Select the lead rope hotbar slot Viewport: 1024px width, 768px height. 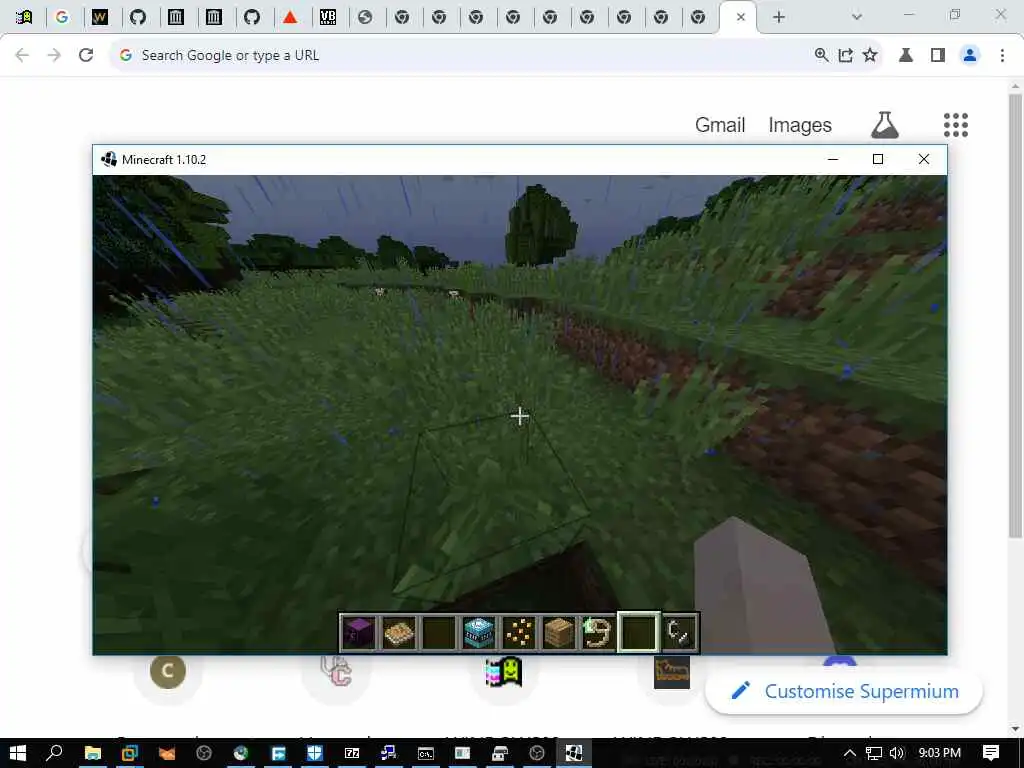tap(598, 632)
